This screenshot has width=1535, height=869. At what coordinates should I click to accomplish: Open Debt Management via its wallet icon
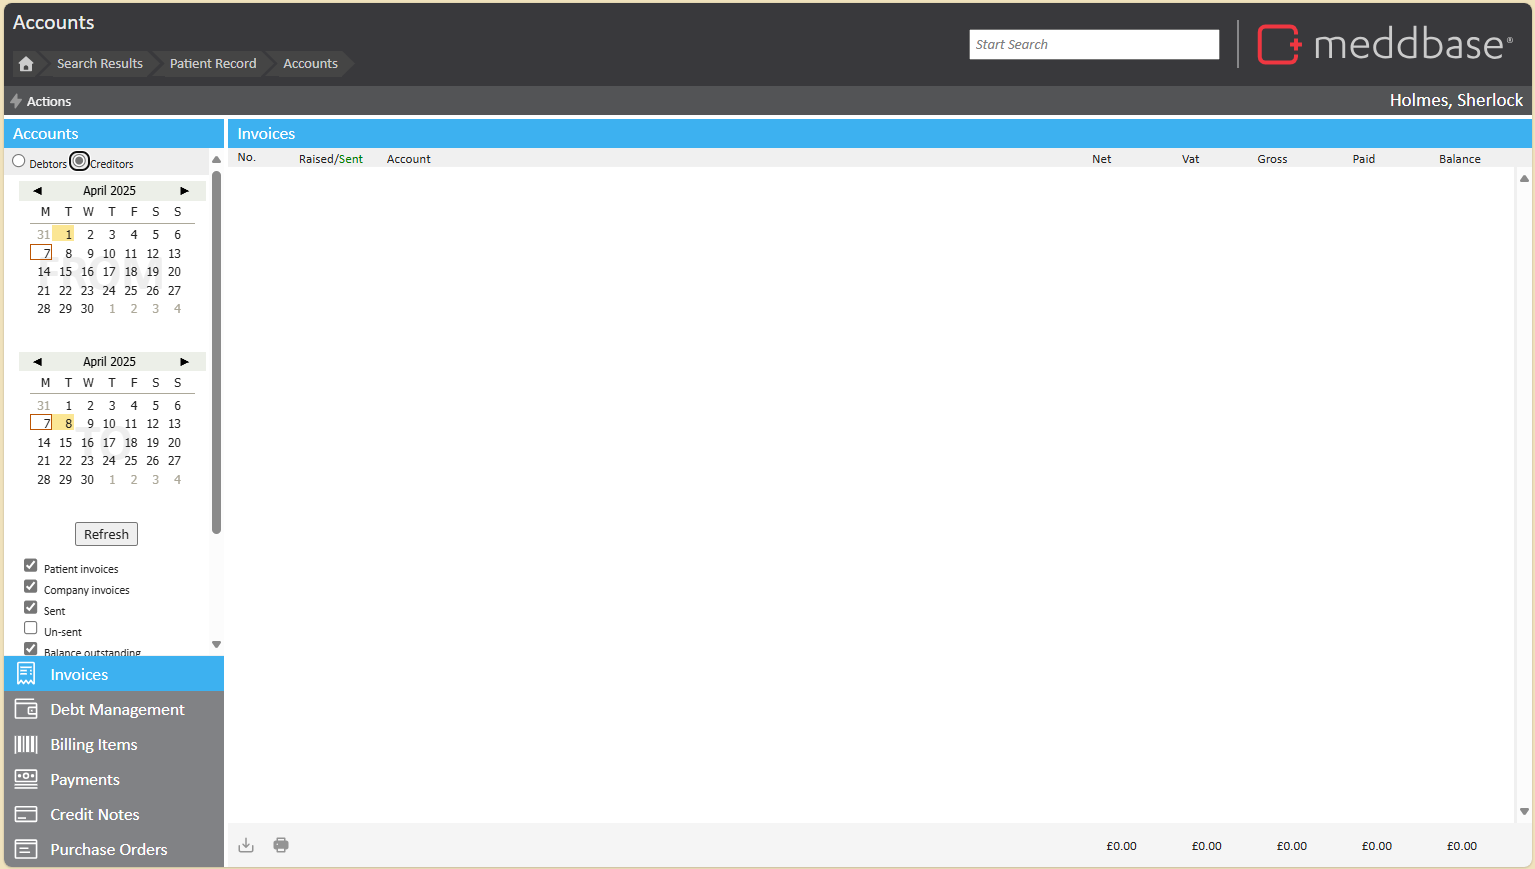pyautogui.click(x=26, y=709)
